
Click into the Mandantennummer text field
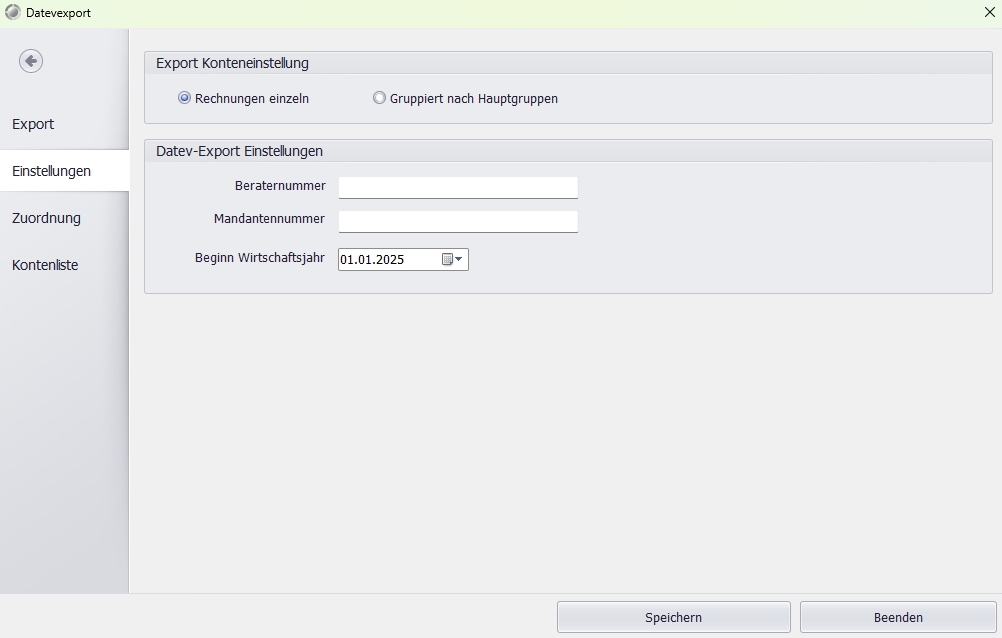click(458, 221)
